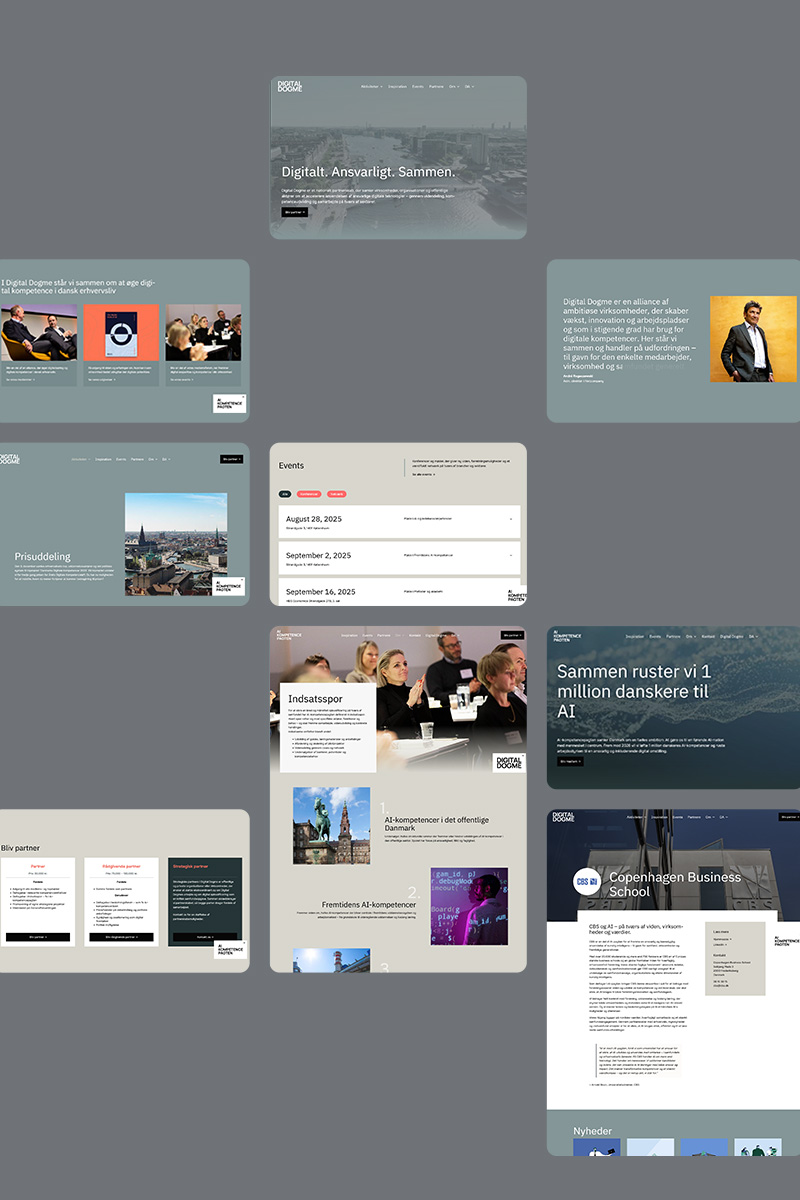Follow the 'Se alle events' link
The height and width of the screenshot is (1200, 800).
pos(424,474)
